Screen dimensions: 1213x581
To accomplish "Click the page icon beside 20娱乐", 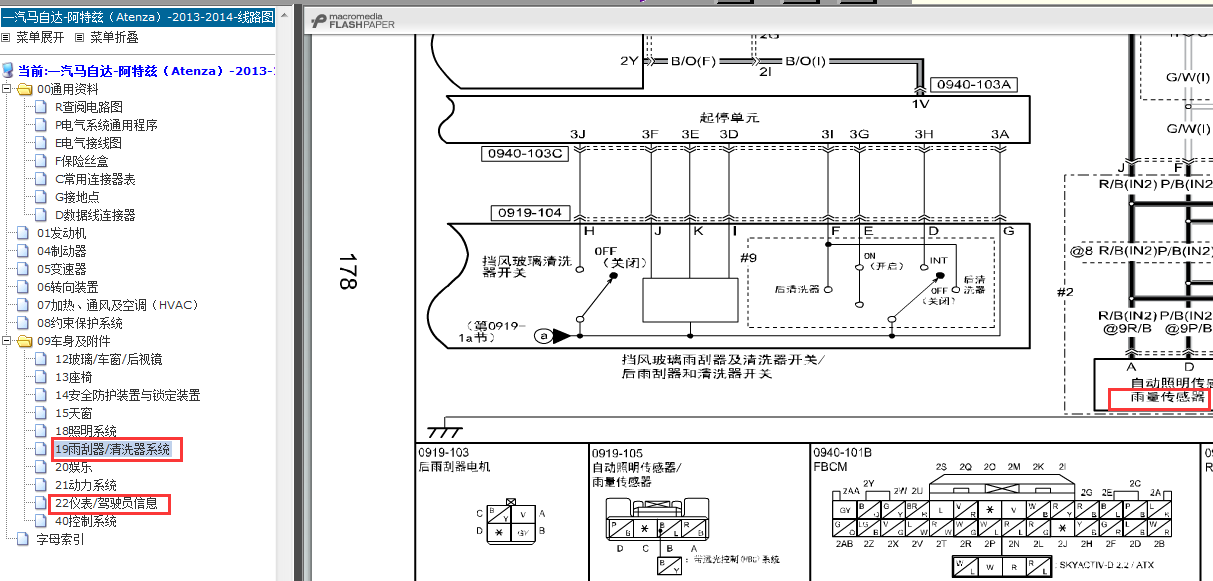I will coord(42,467).
